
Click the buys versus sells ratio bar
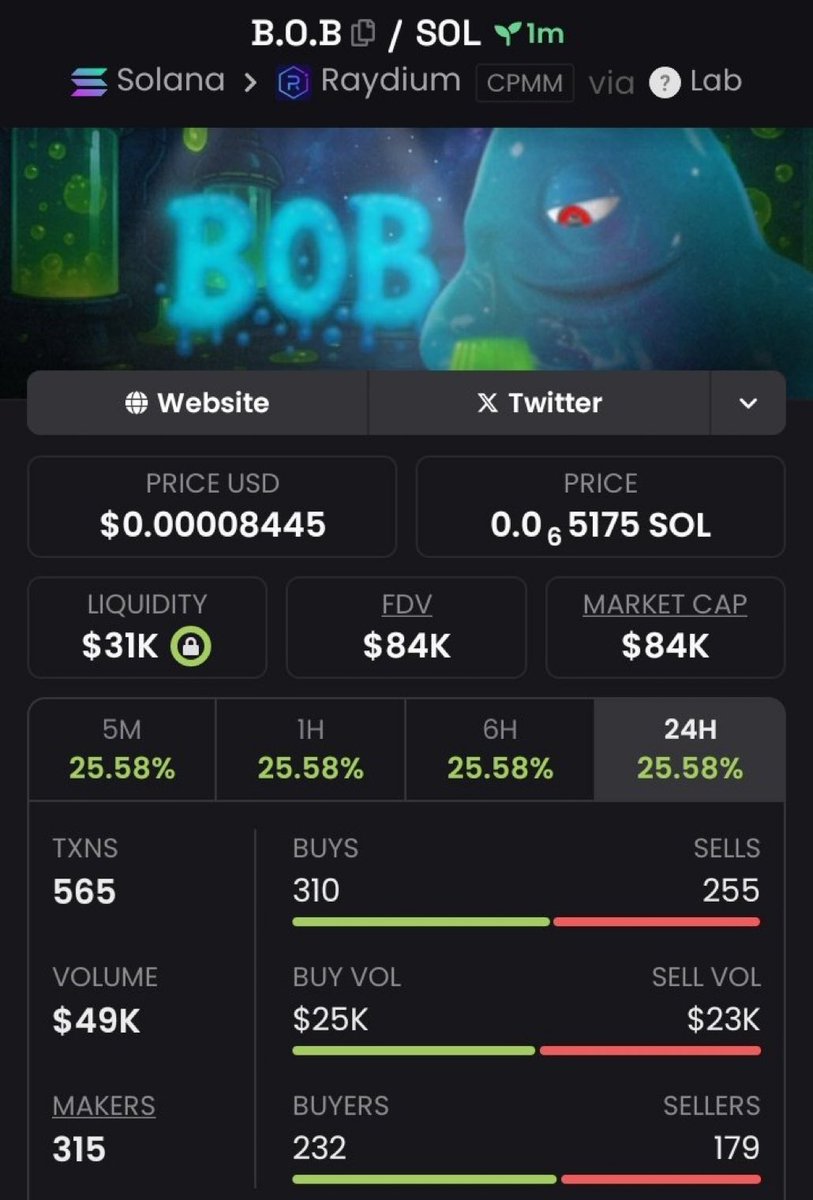(526, 922)
